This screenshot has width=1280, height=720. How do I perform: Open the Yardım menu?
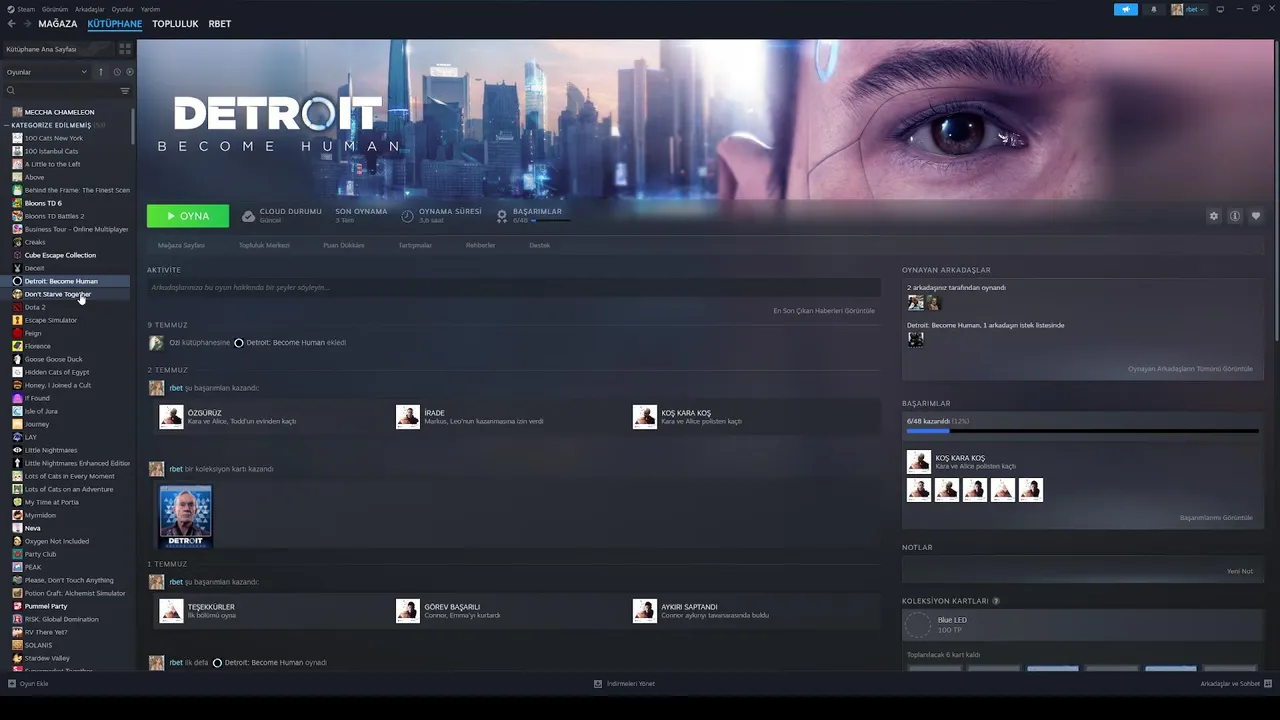[150, 9]
